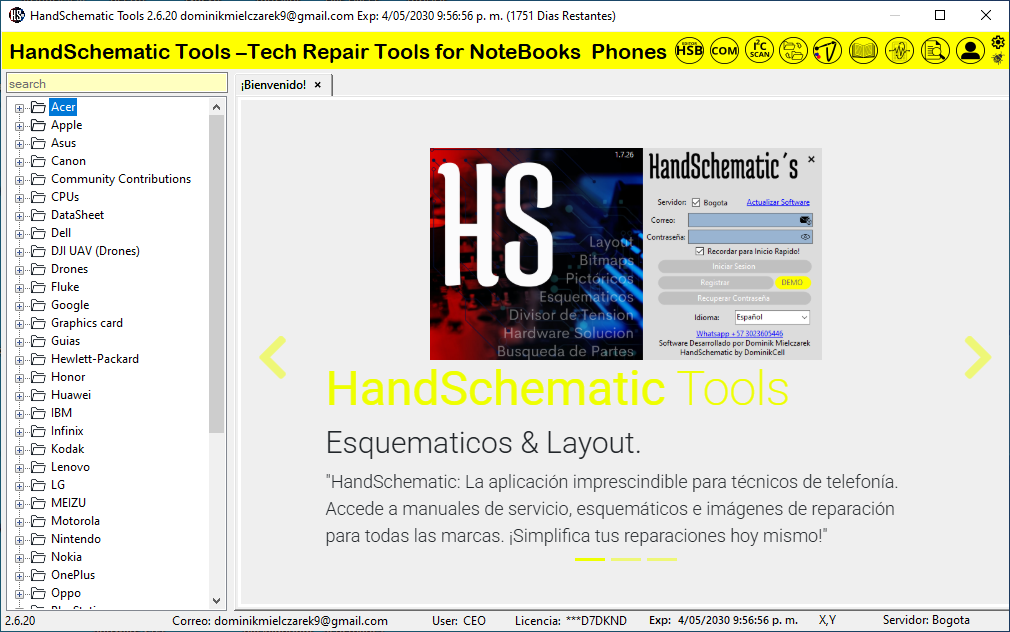1010x632 pixels.
Task: Select the LG tree item
Action: [x=58, y=485]
